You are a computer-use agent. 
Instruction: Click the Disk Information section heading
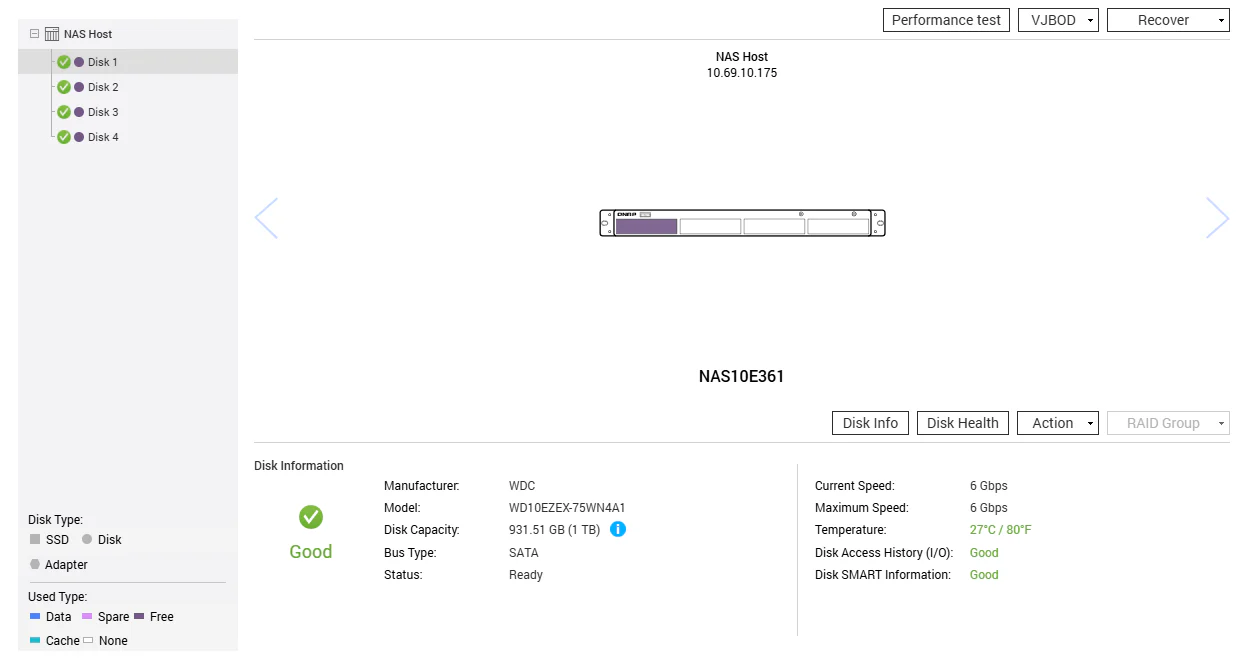299,466
